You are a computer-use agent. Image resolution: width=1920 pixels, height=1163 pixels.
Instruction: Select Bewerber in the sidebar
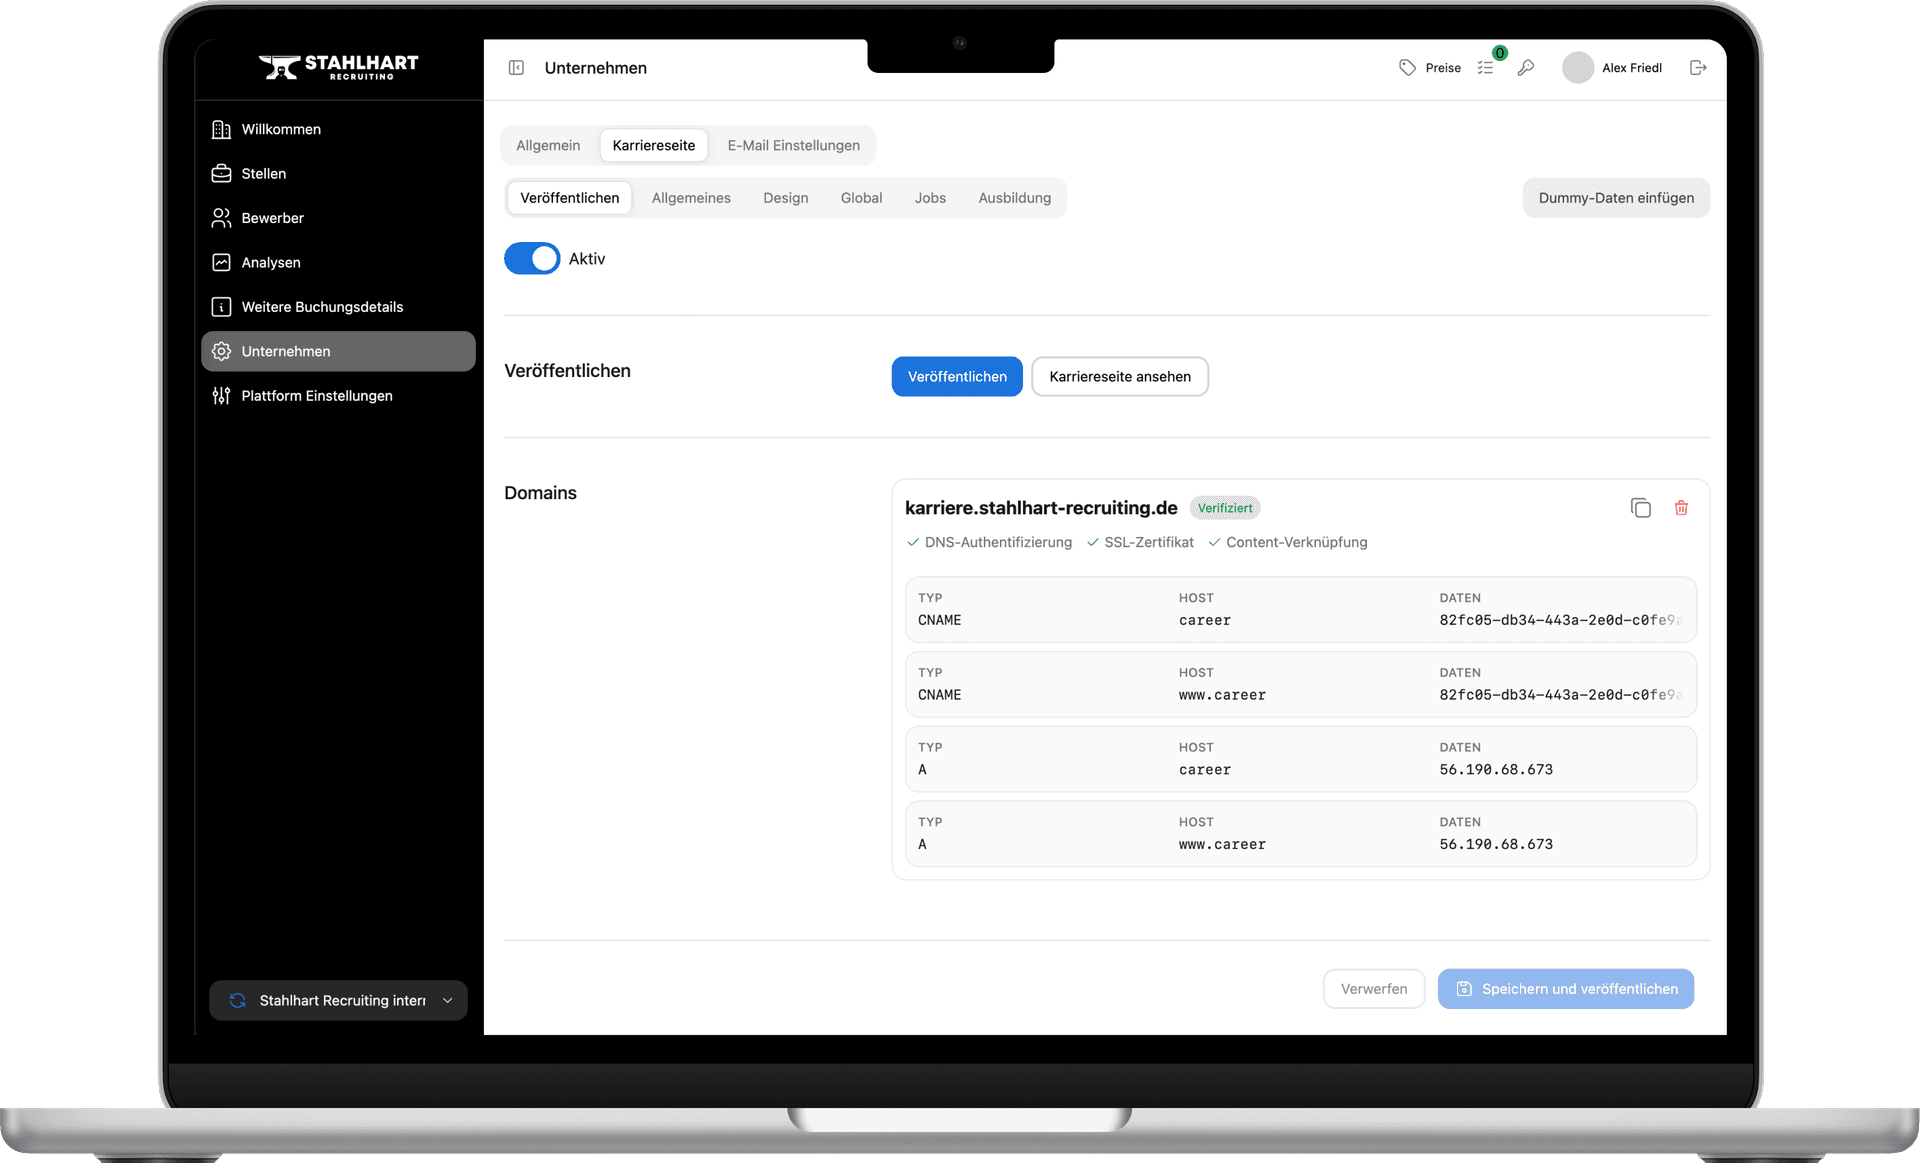click(272, 217)
